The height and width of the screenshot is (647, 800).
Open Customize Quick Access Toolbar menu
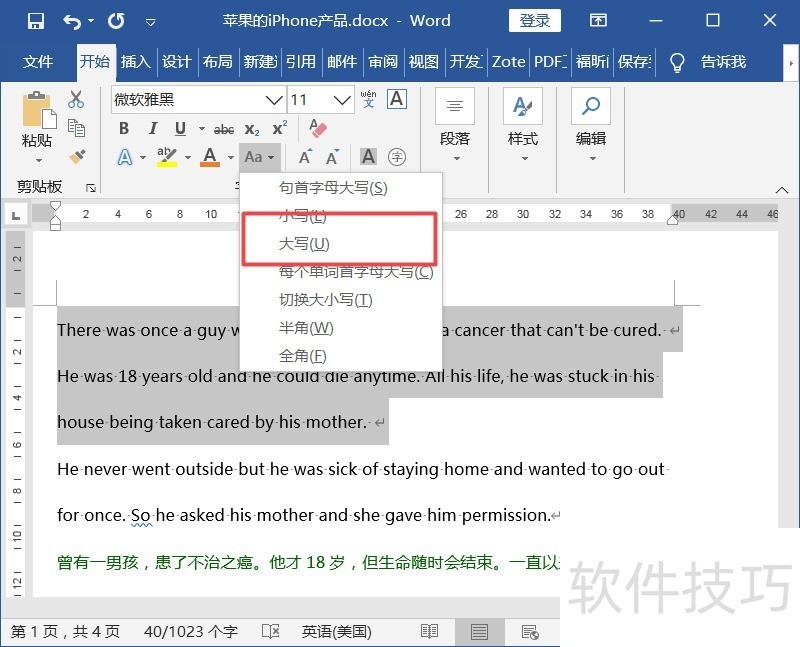point(151,22)
